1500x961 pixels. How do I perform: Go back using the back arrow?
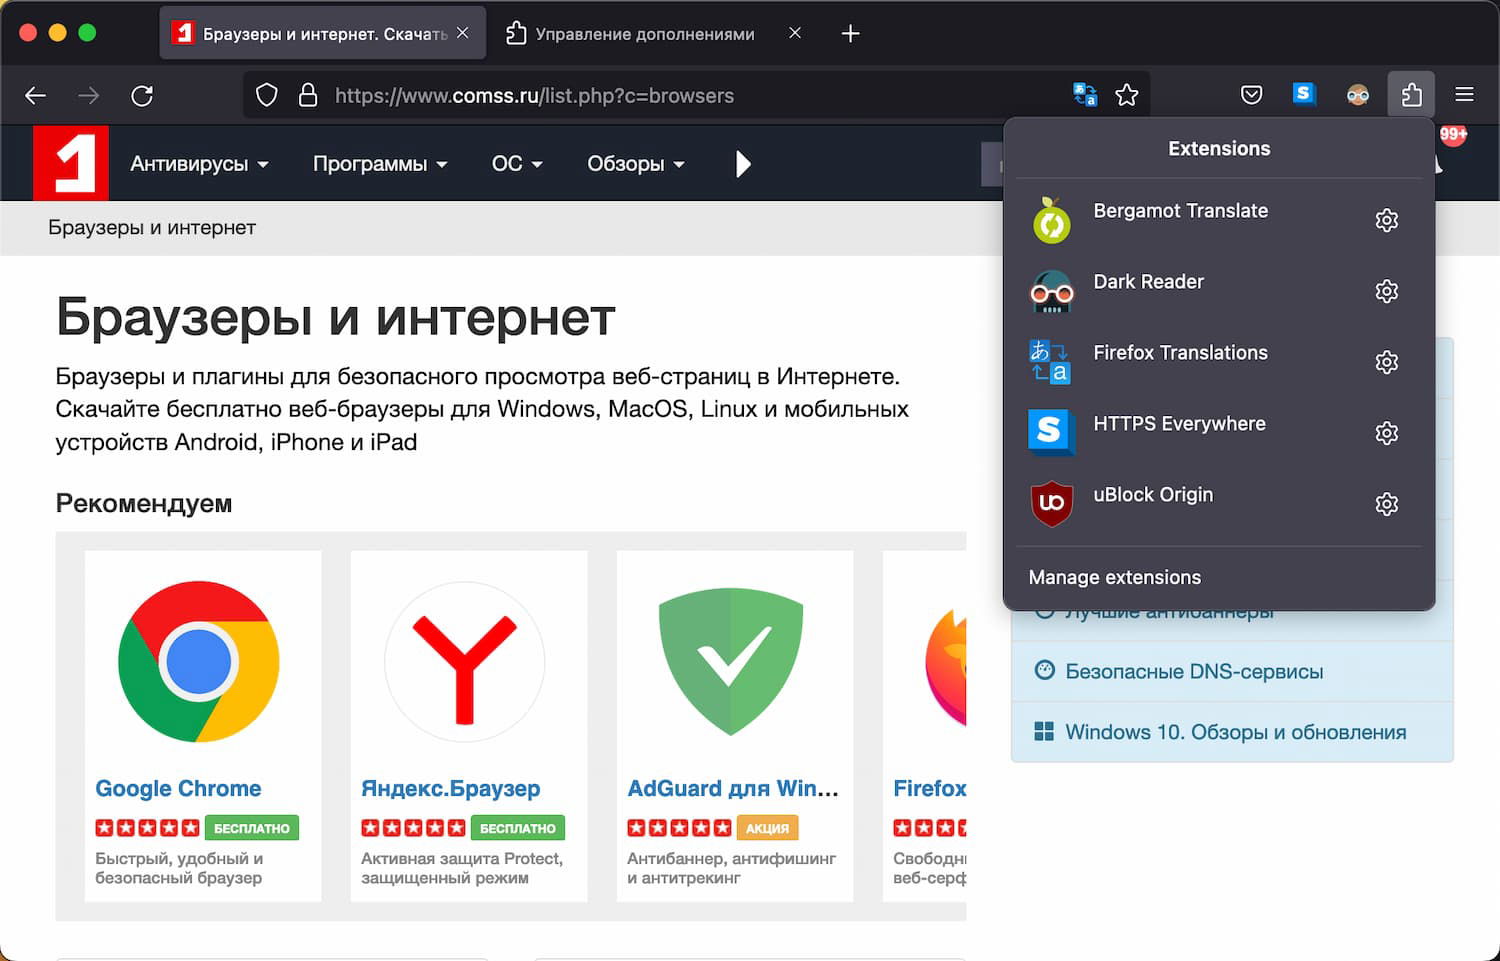[36, 95]
